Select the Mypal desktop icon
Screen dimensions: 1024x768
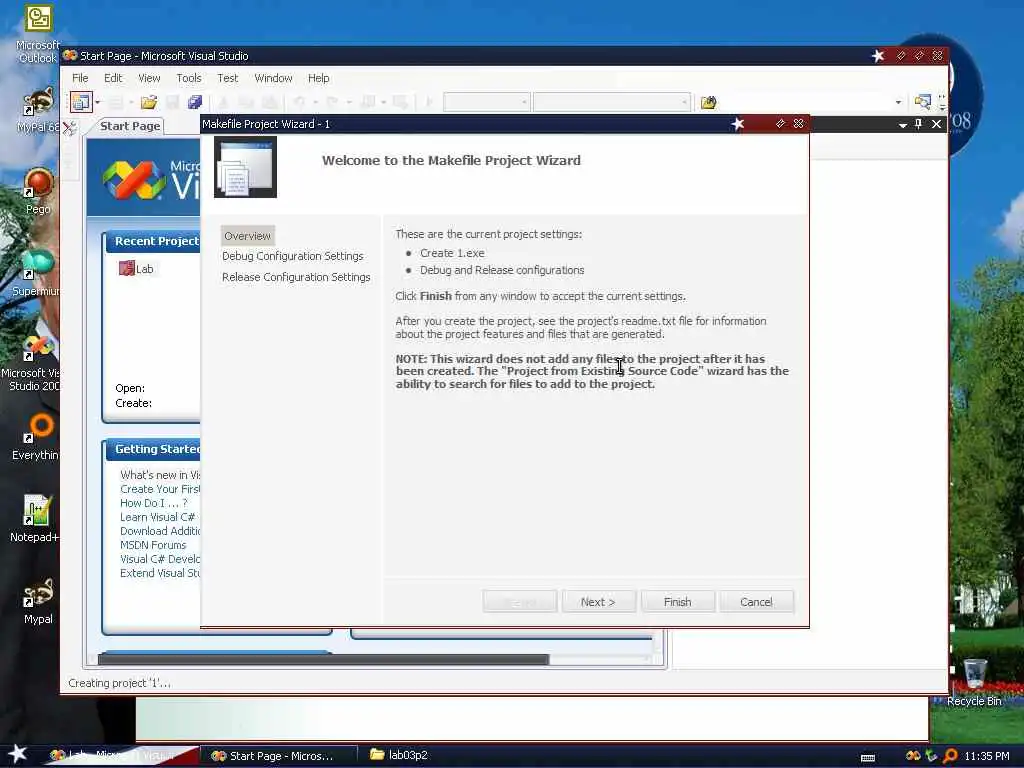(x=38, y=601)
